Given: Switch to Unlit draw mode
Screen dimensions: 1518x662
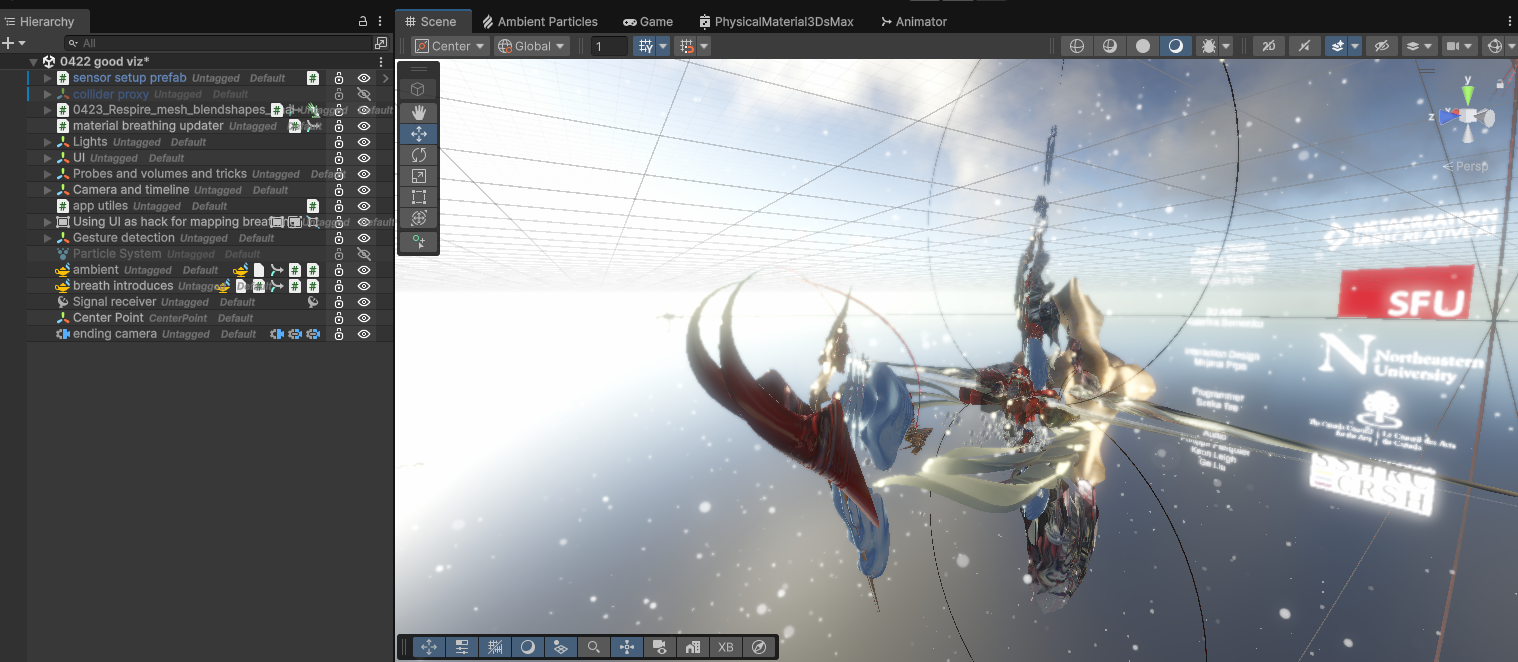Looking at the screenshot, I should click(1142, 46).
